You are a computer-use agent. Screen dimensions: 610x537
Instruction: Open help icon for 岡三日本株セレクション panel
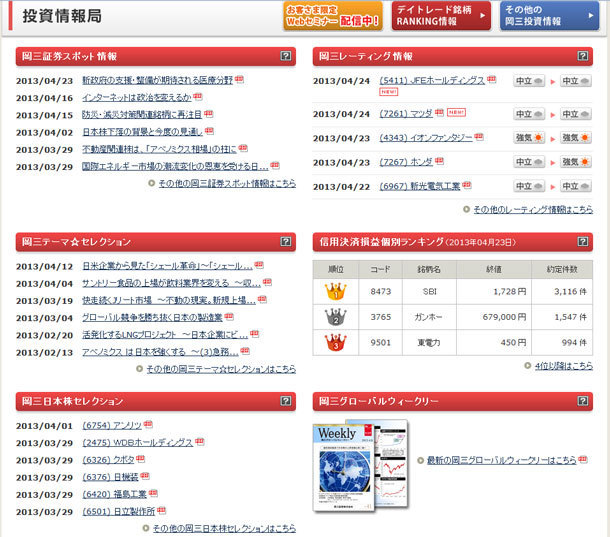(x=286, y=400)
